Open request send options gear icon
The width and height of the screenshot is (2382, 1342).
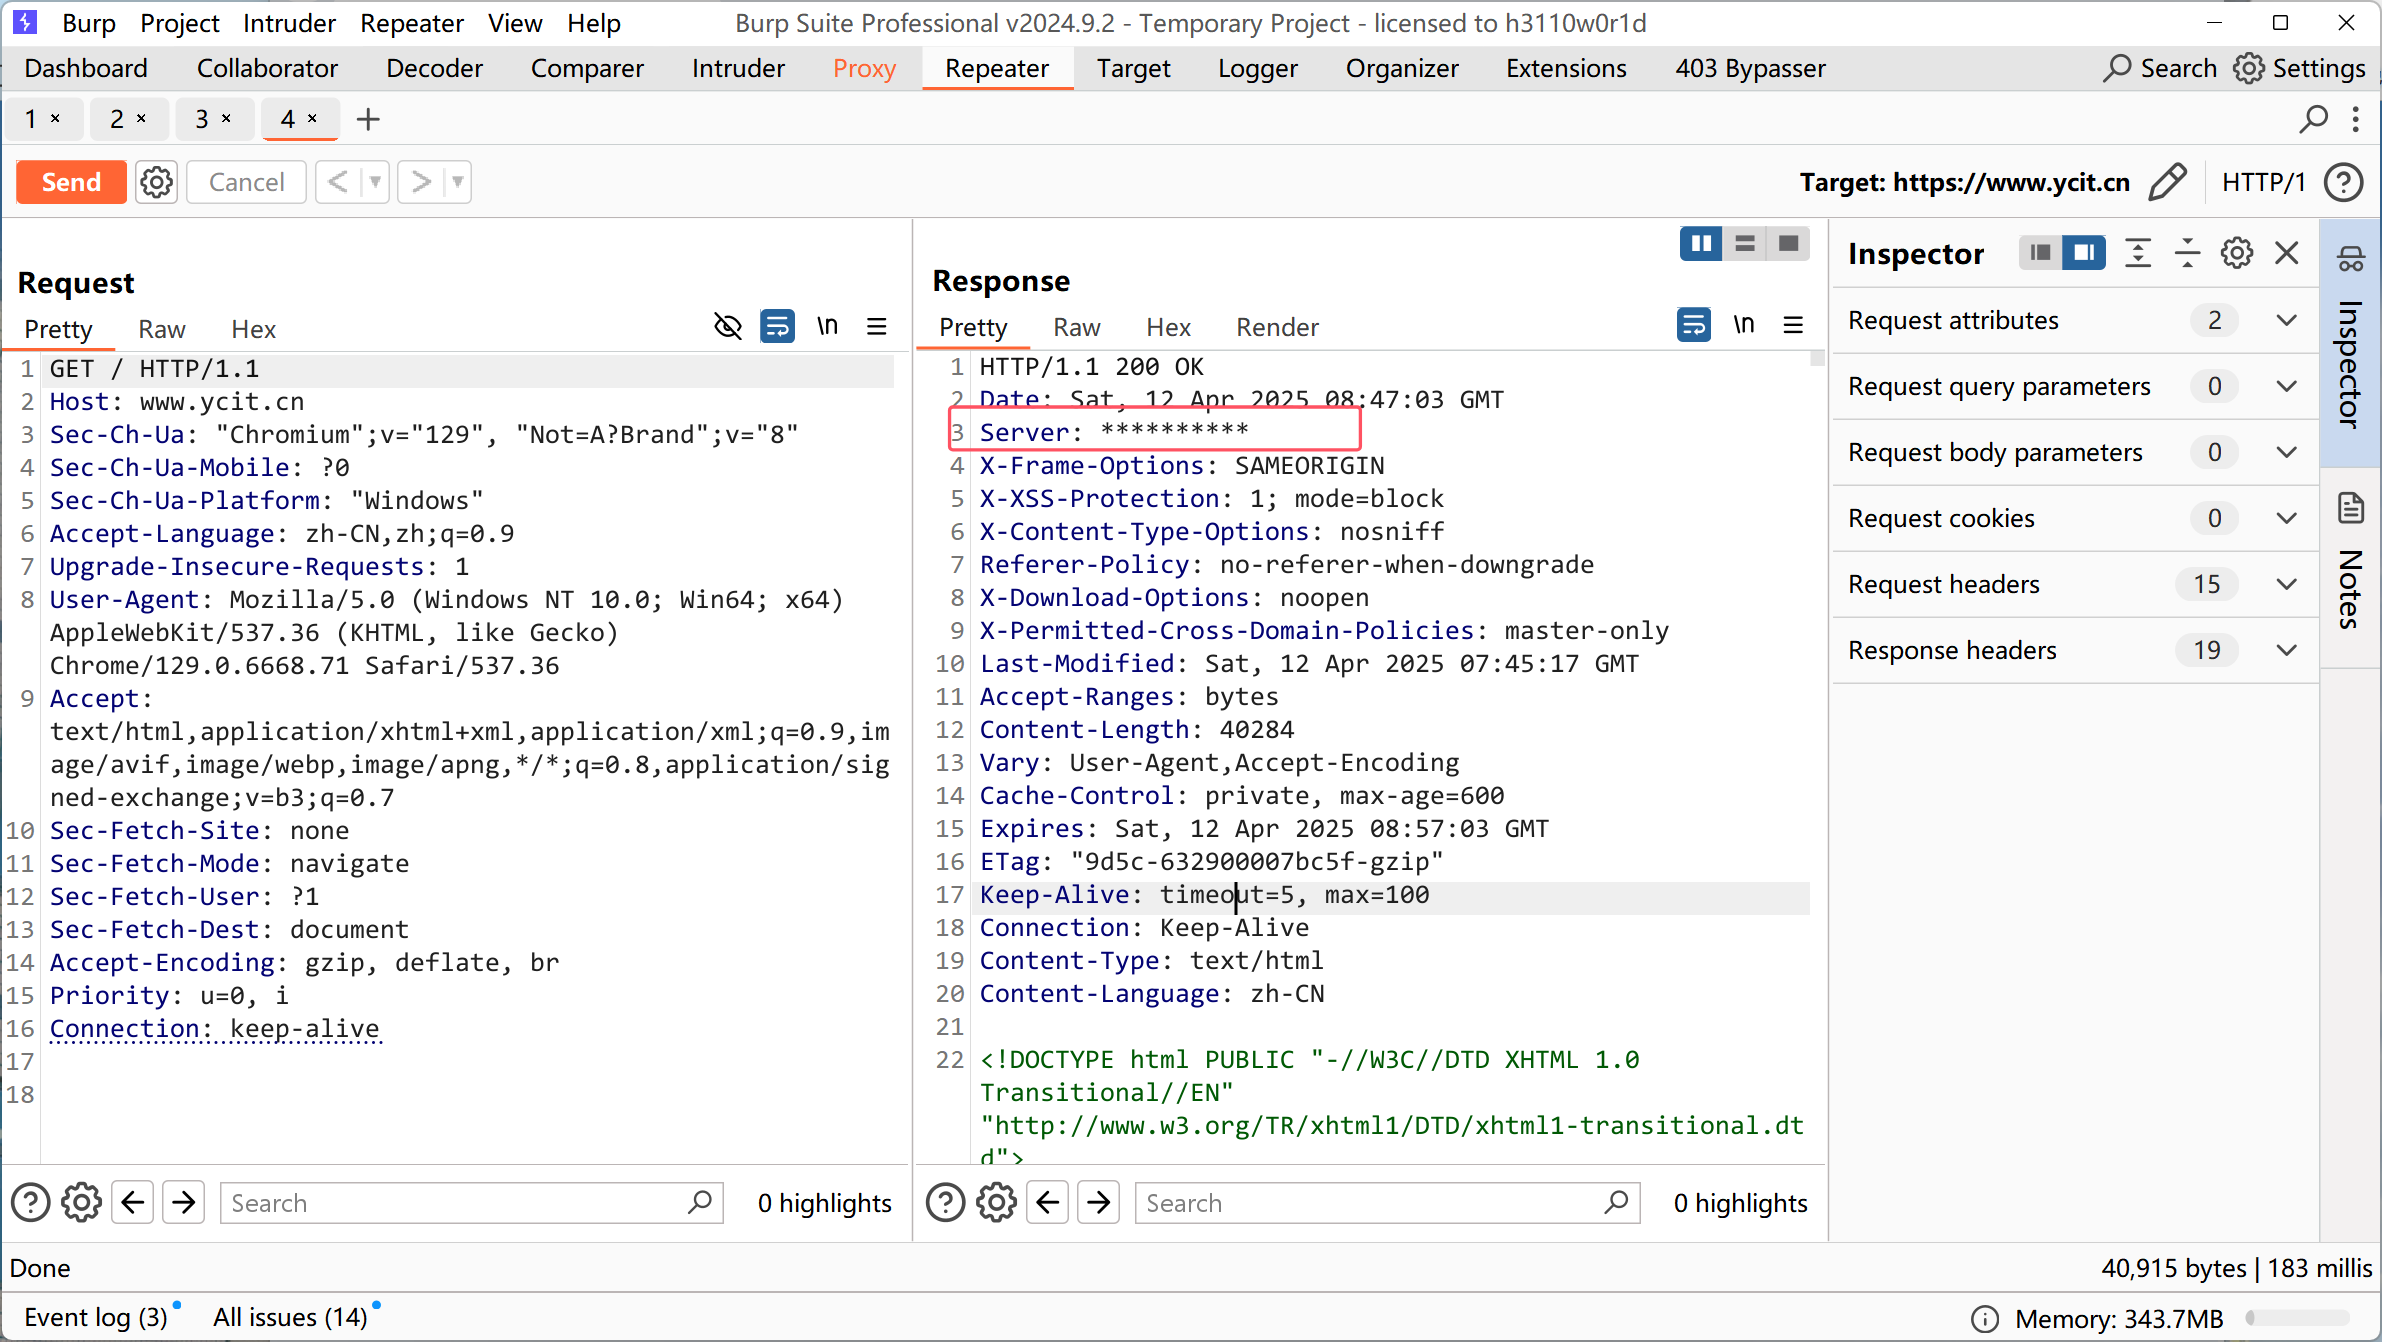click(156, 182)
